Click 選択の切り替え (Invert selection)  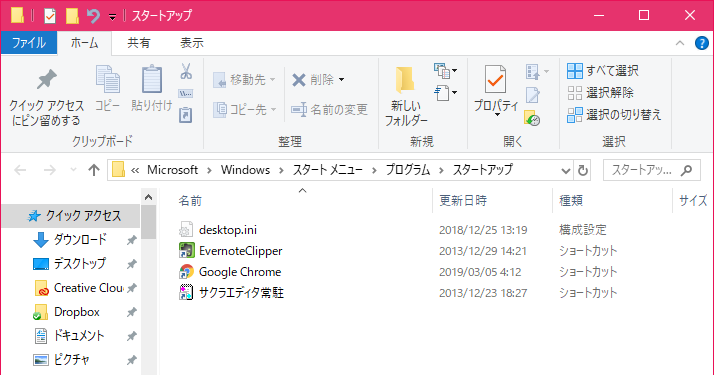[x=614, y=115]
